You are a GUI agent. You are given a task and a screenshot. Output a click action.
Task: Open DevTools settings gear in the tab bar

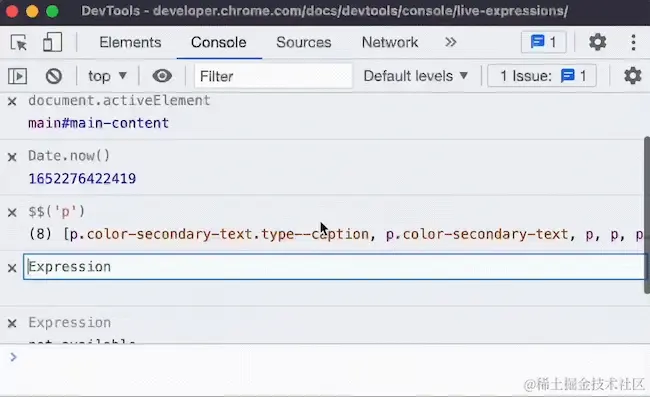[597, 42]
